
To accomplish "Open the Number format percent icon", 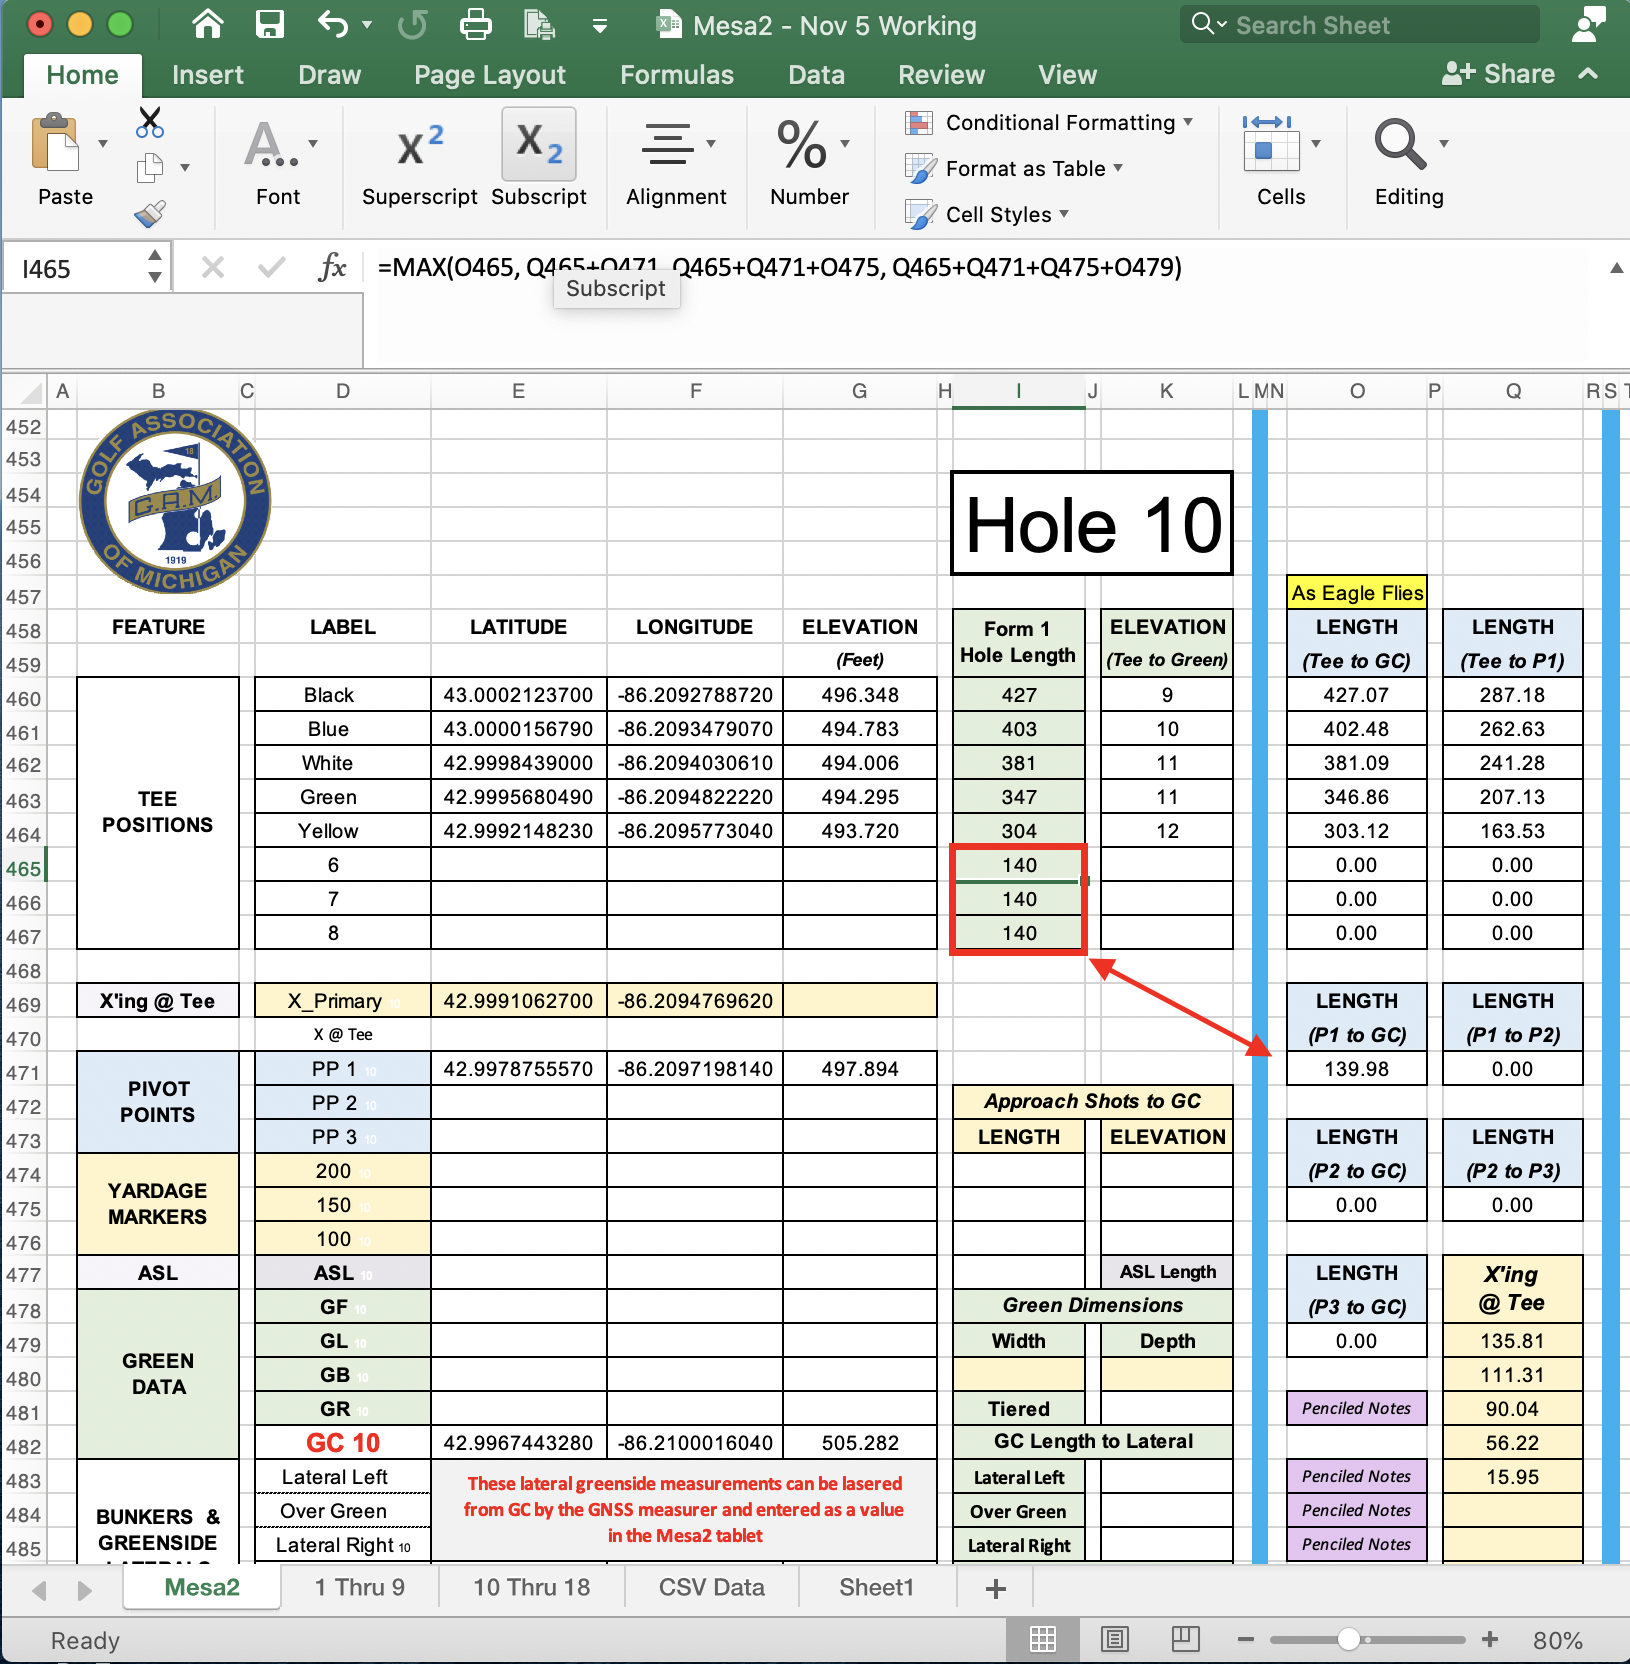I will [x=802, y=144].
